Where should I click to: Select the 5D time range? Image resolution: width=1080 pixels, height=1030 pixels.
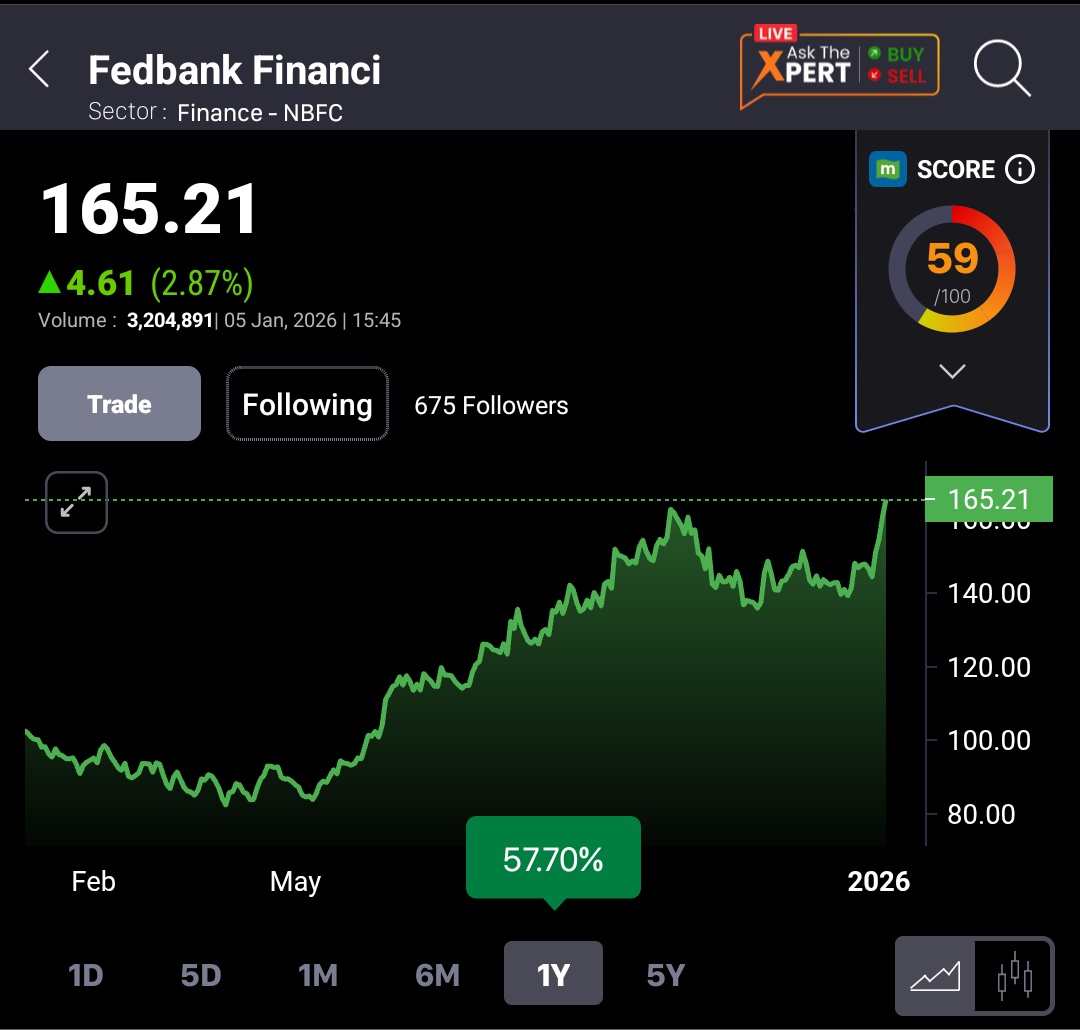tap(200, 975)
